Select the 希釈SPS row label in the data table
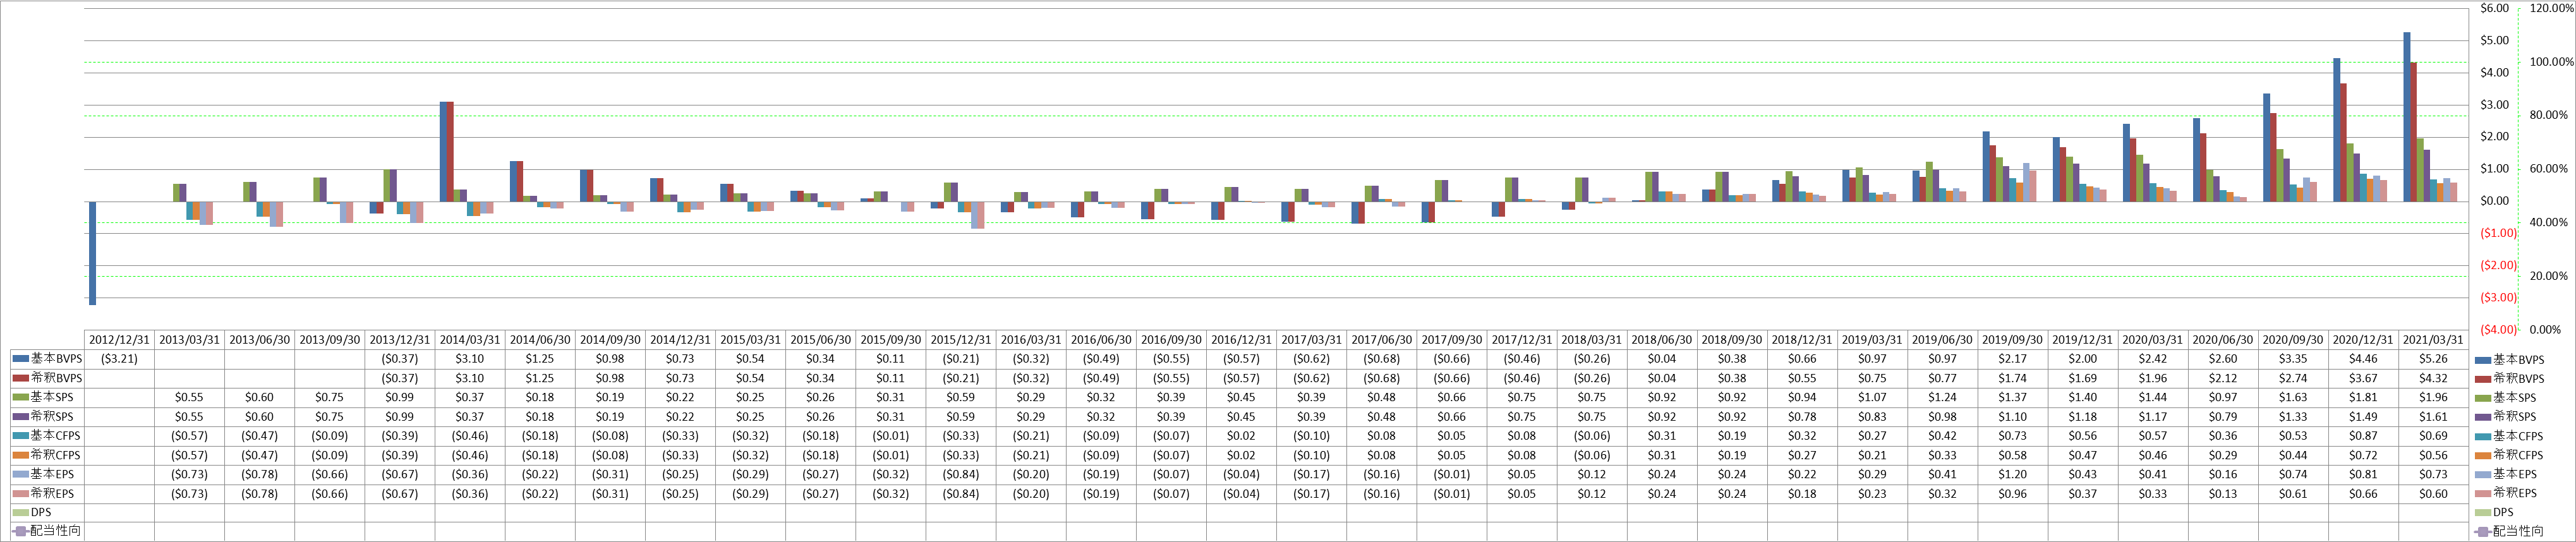 click(x=51, y=416)
